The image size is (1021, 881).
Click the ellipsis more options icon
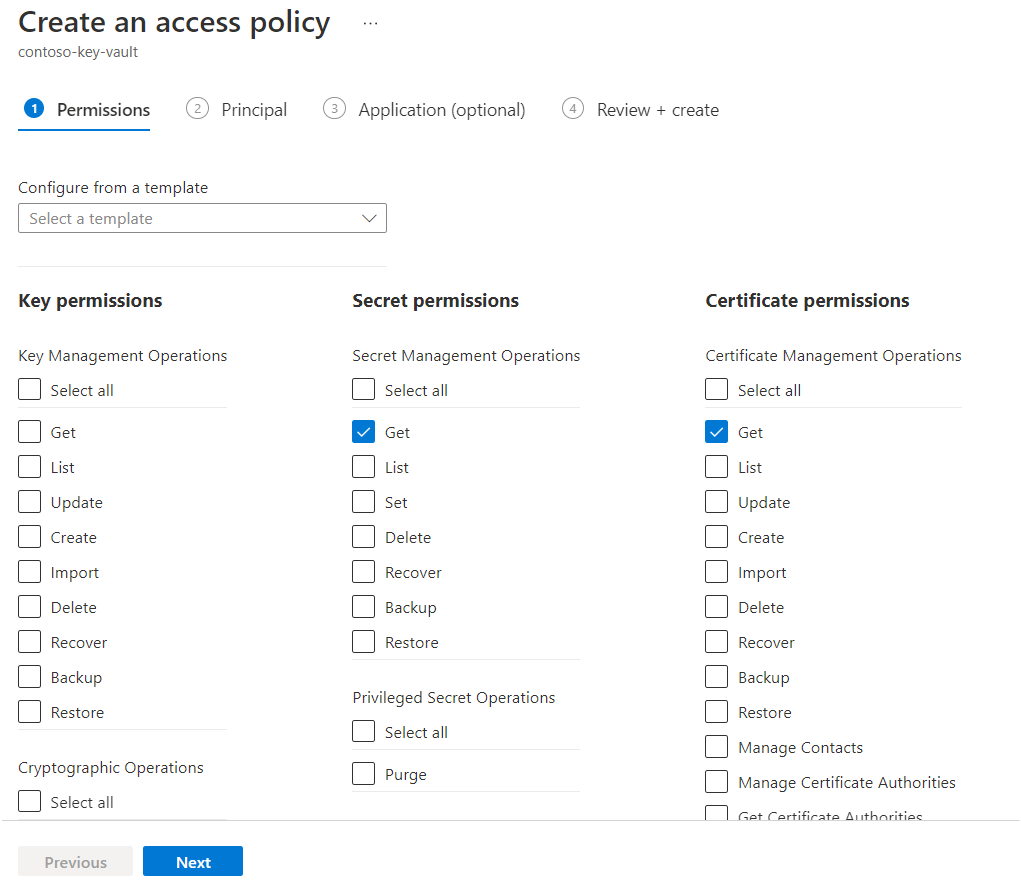tap(370, 23)
